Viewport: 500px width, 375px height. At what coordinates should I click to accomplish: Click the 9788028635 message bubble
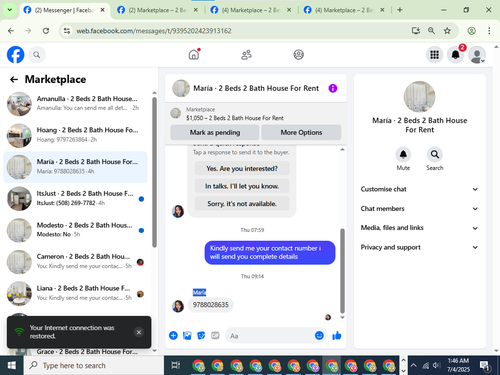click(211, 305)
